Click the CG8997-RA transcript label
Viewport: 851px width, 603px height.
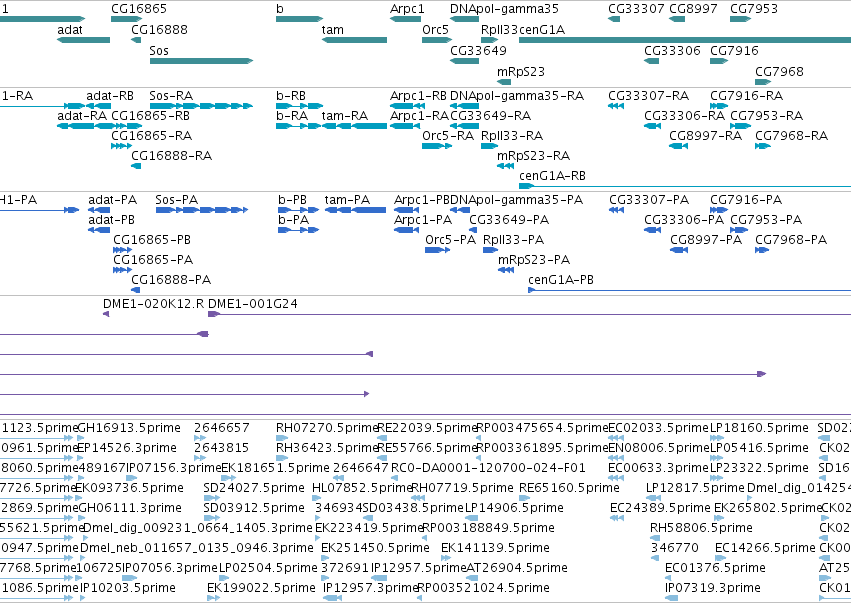706,136
